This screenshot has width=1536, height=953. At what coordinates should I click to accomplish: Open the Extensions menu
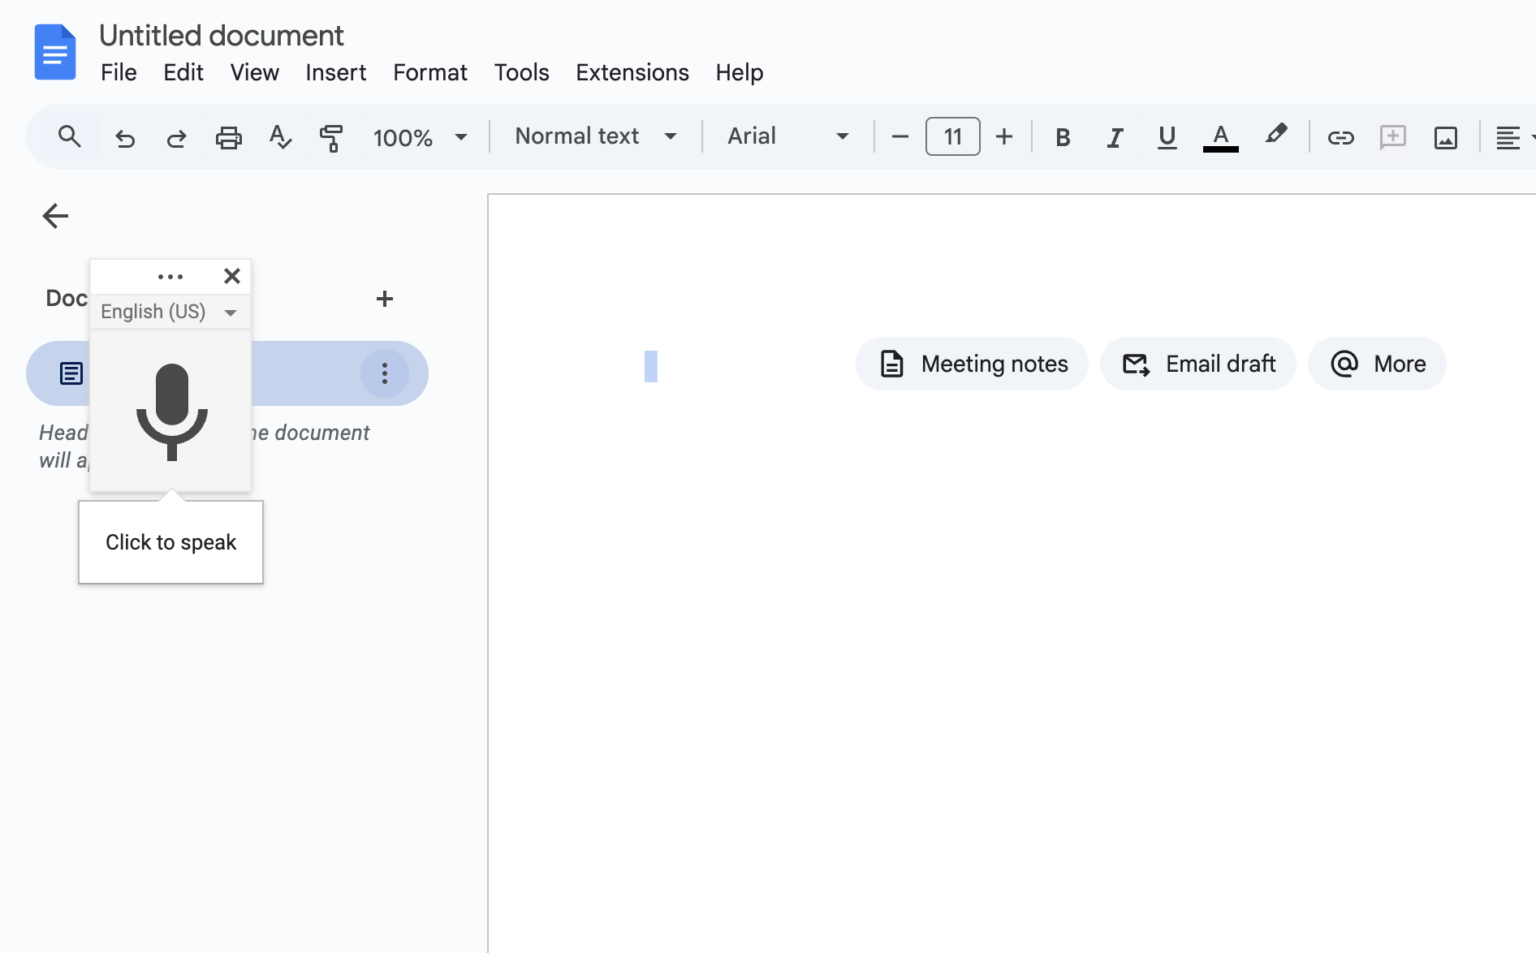632,72
